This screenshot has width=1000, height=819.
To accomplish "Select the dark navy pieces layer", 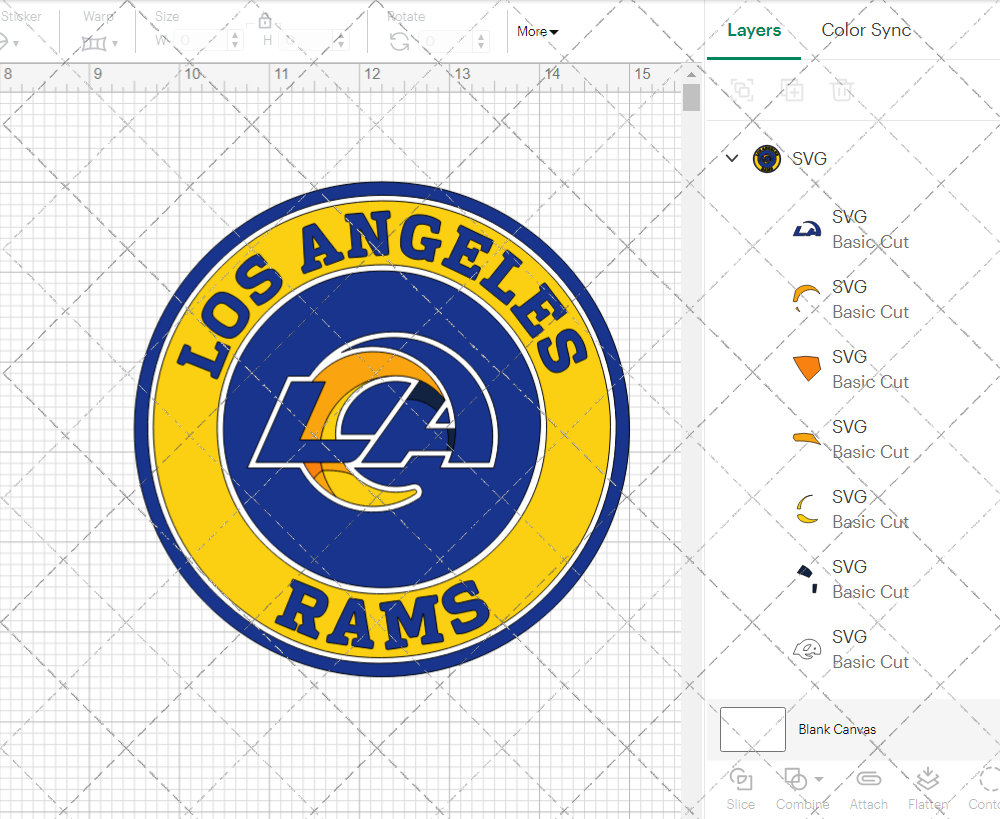I will [x=853, y=579].
